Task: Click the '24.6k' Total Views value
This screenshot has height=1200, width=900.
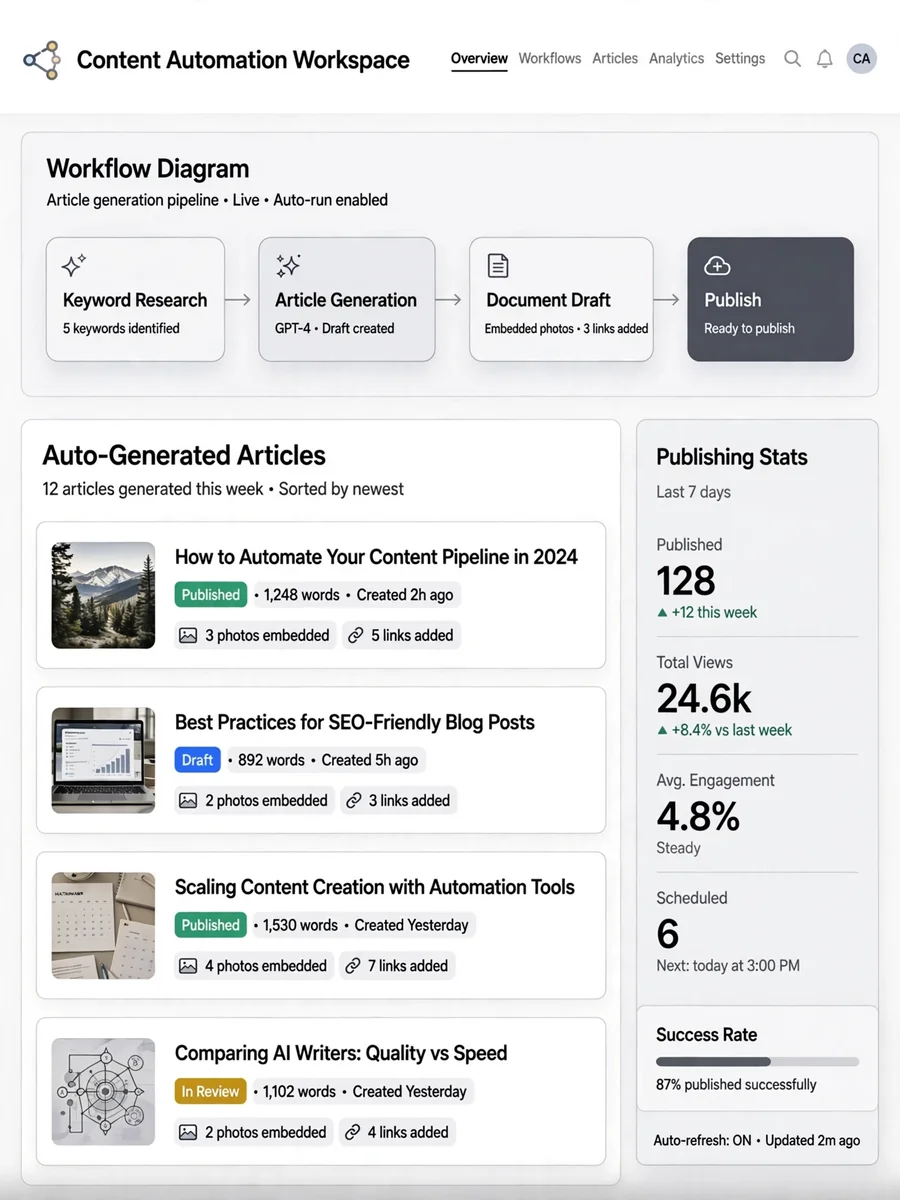Action: pos(704,698)
